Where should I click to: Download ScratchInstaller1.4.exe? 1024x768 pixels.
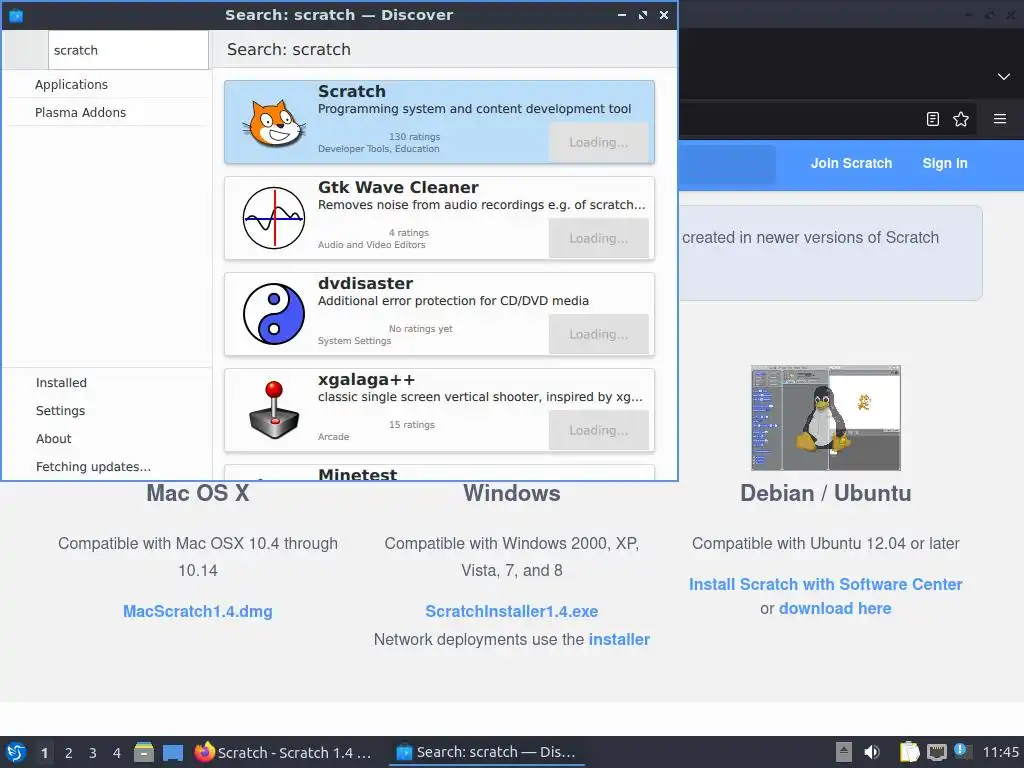point(511,611)
